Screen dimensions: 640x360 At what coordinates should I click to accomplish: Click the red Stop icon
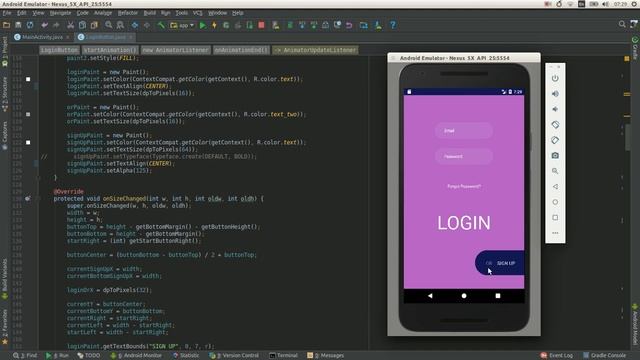(262, 25)
